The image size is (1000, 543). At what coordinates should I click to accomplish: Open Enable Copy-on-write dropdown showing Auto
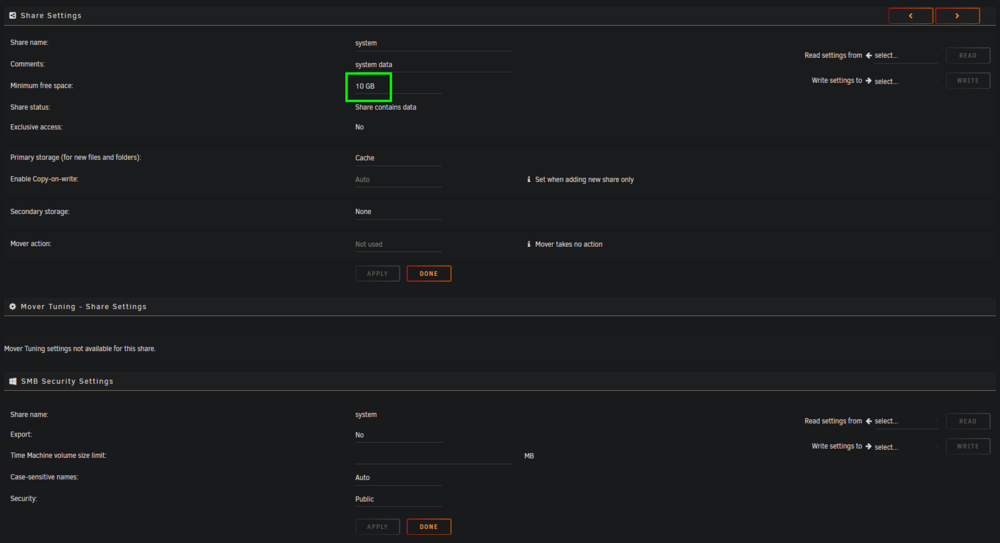point(398,179)
